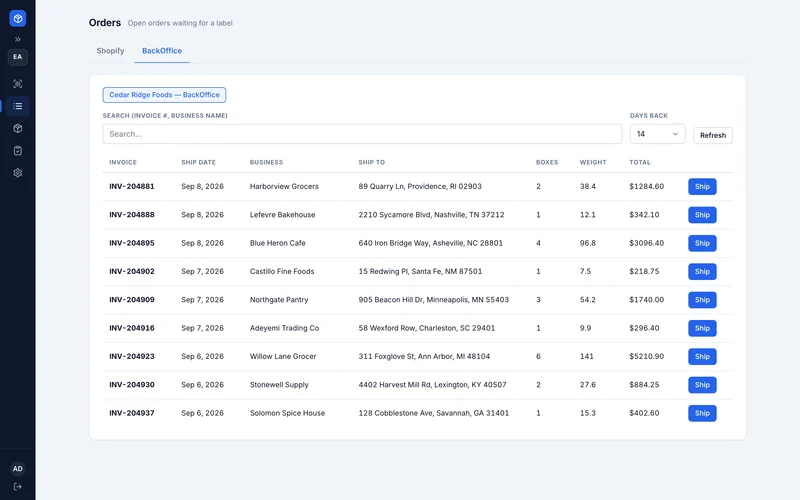Expand the sidebar with double-chevron icon

tap(18, 39)
